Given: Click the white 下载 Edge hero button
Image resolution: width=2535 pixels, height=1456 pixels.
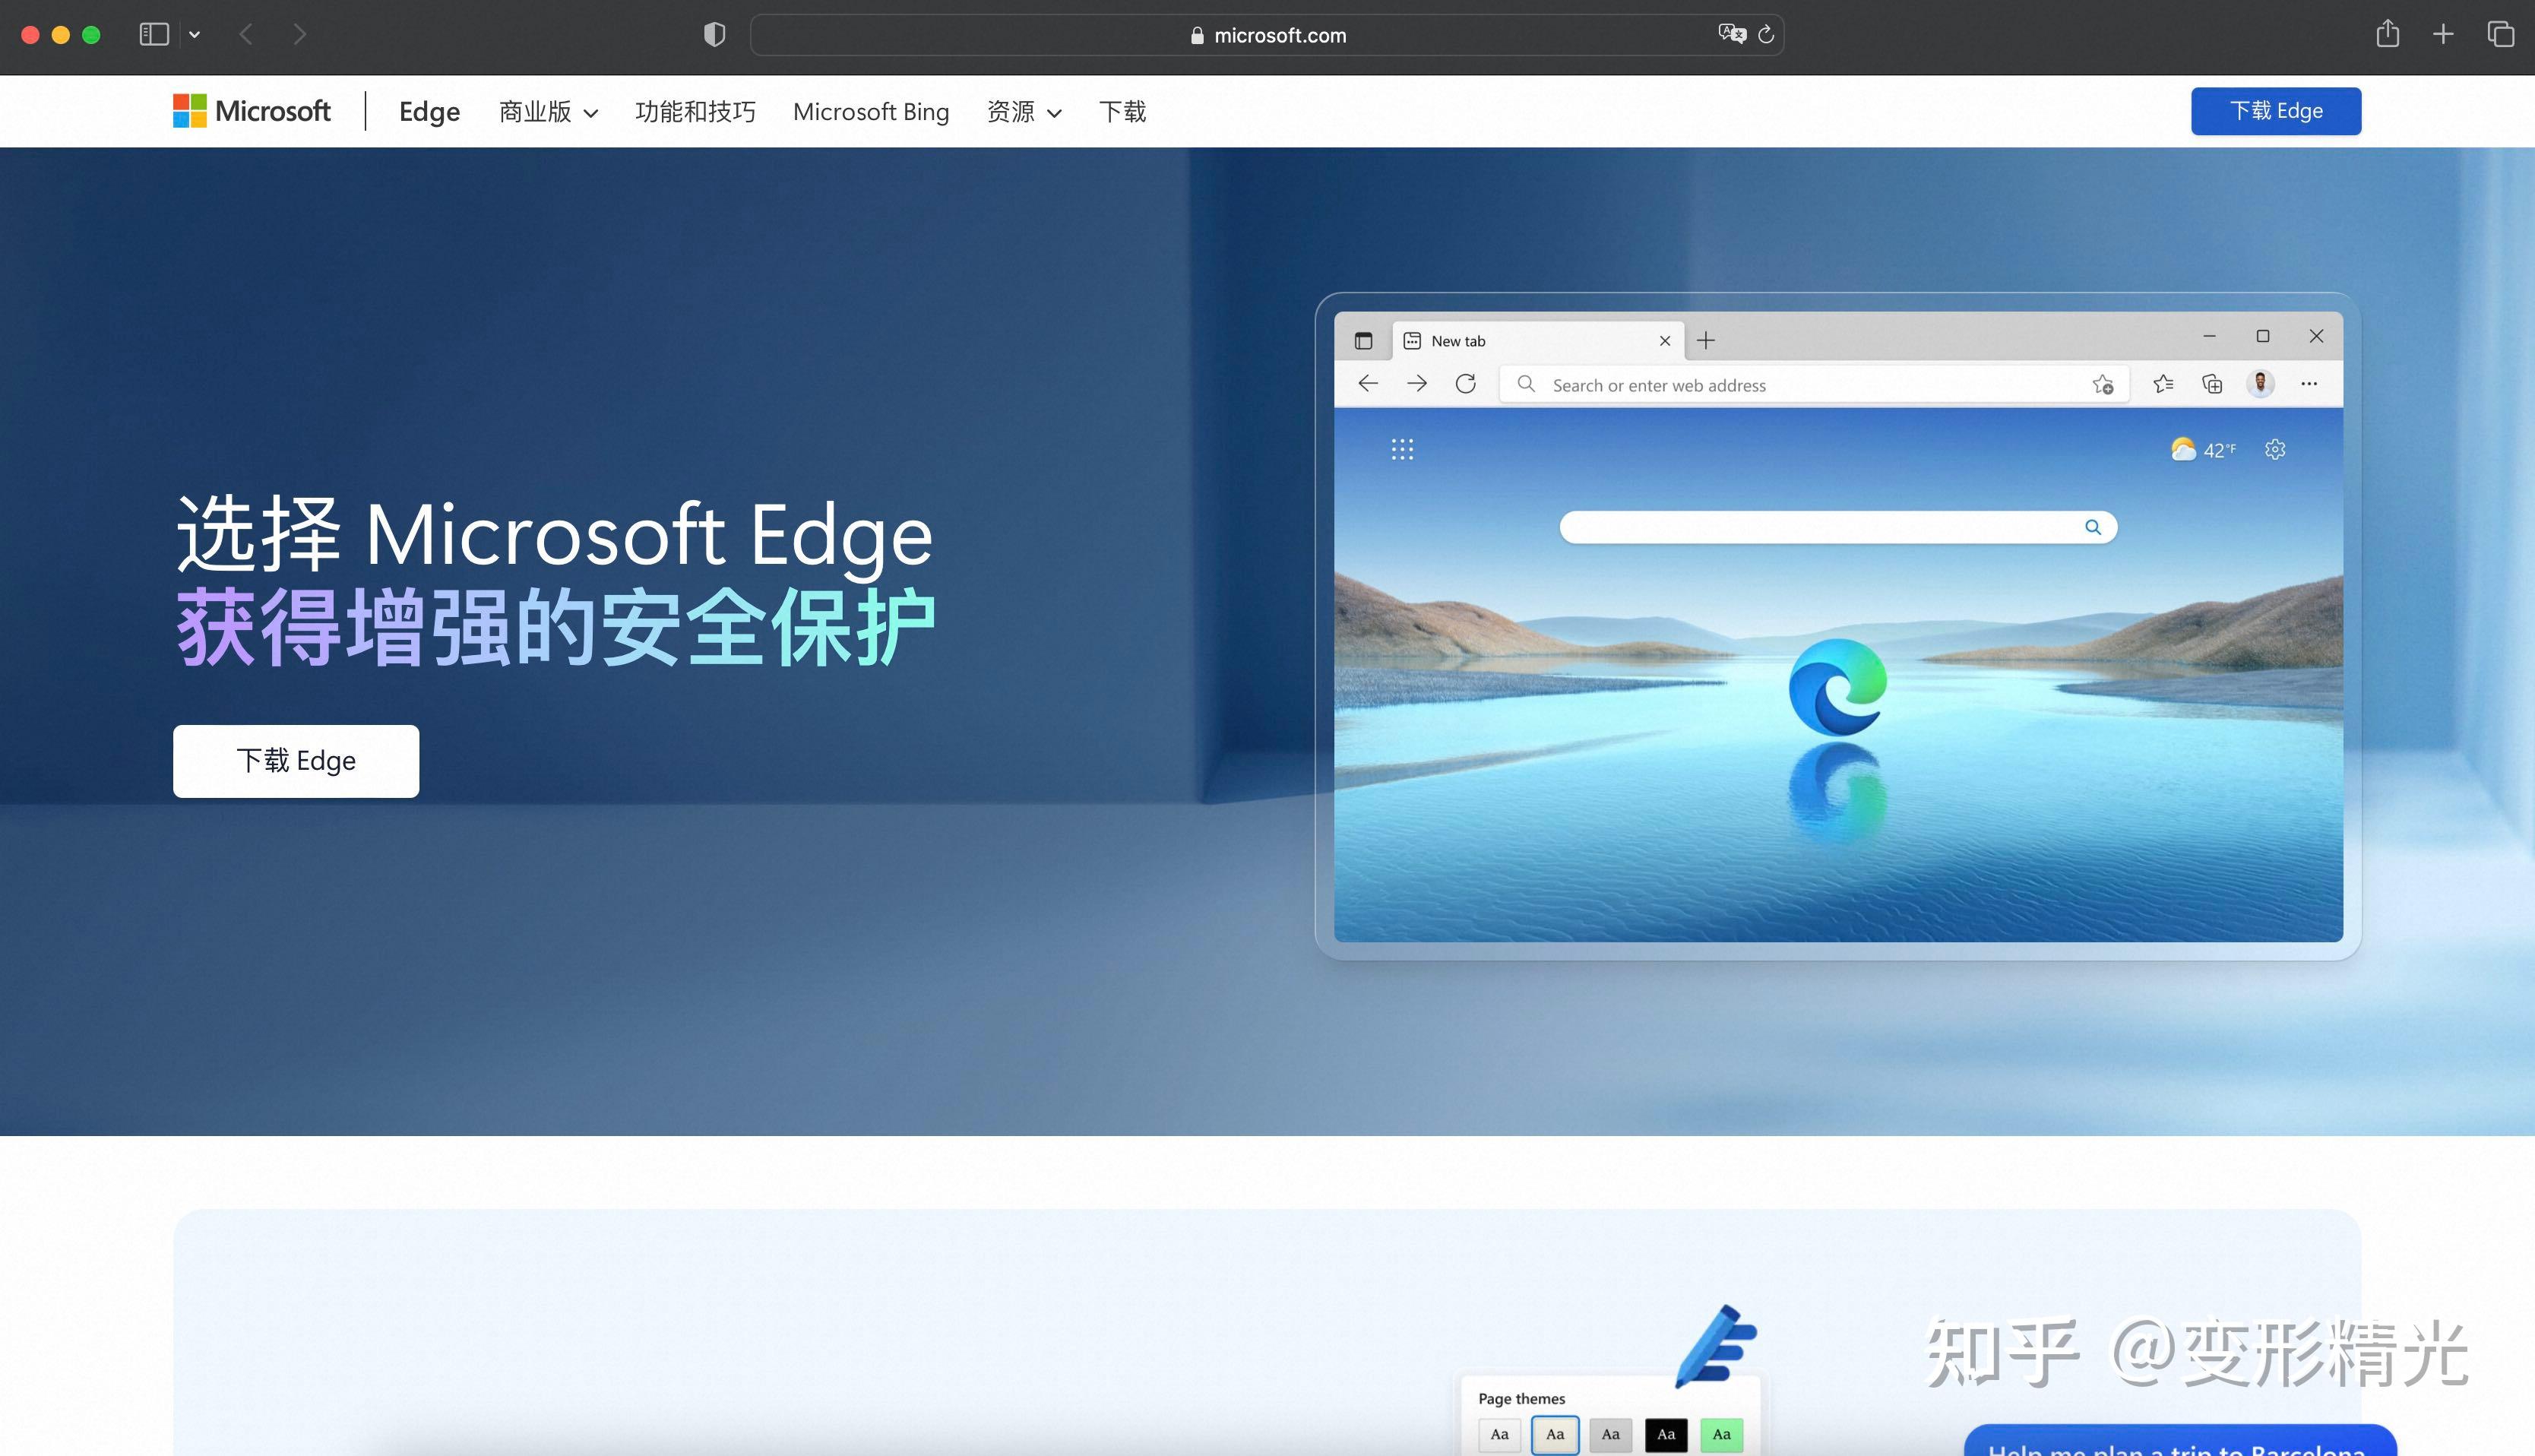Looking at the screenshot, I should [296, 761].
